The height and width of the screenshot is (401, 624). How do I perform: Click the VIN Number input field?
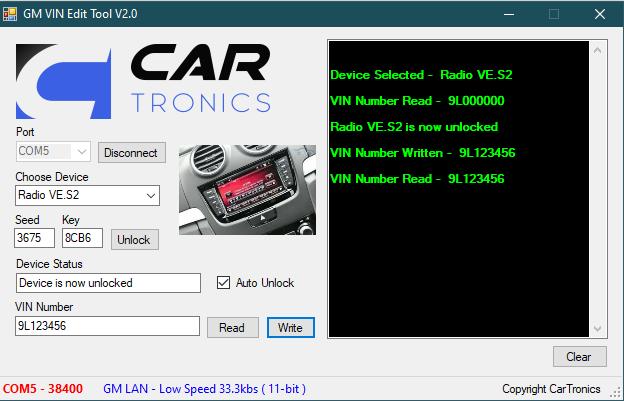pos(107,326)
